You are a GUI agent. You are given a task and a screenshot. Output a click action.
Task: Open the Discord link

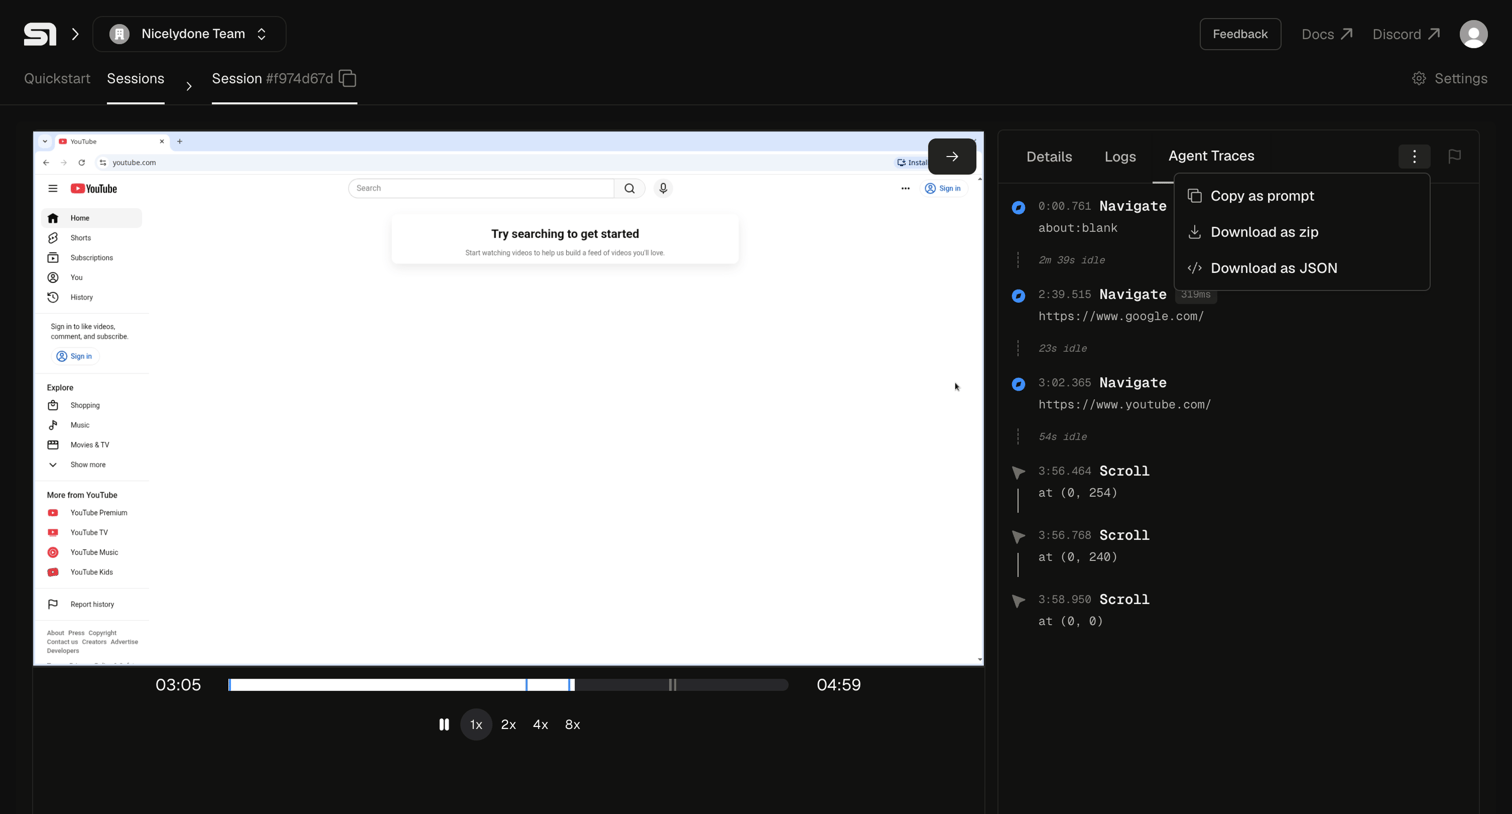point(1406,34)
